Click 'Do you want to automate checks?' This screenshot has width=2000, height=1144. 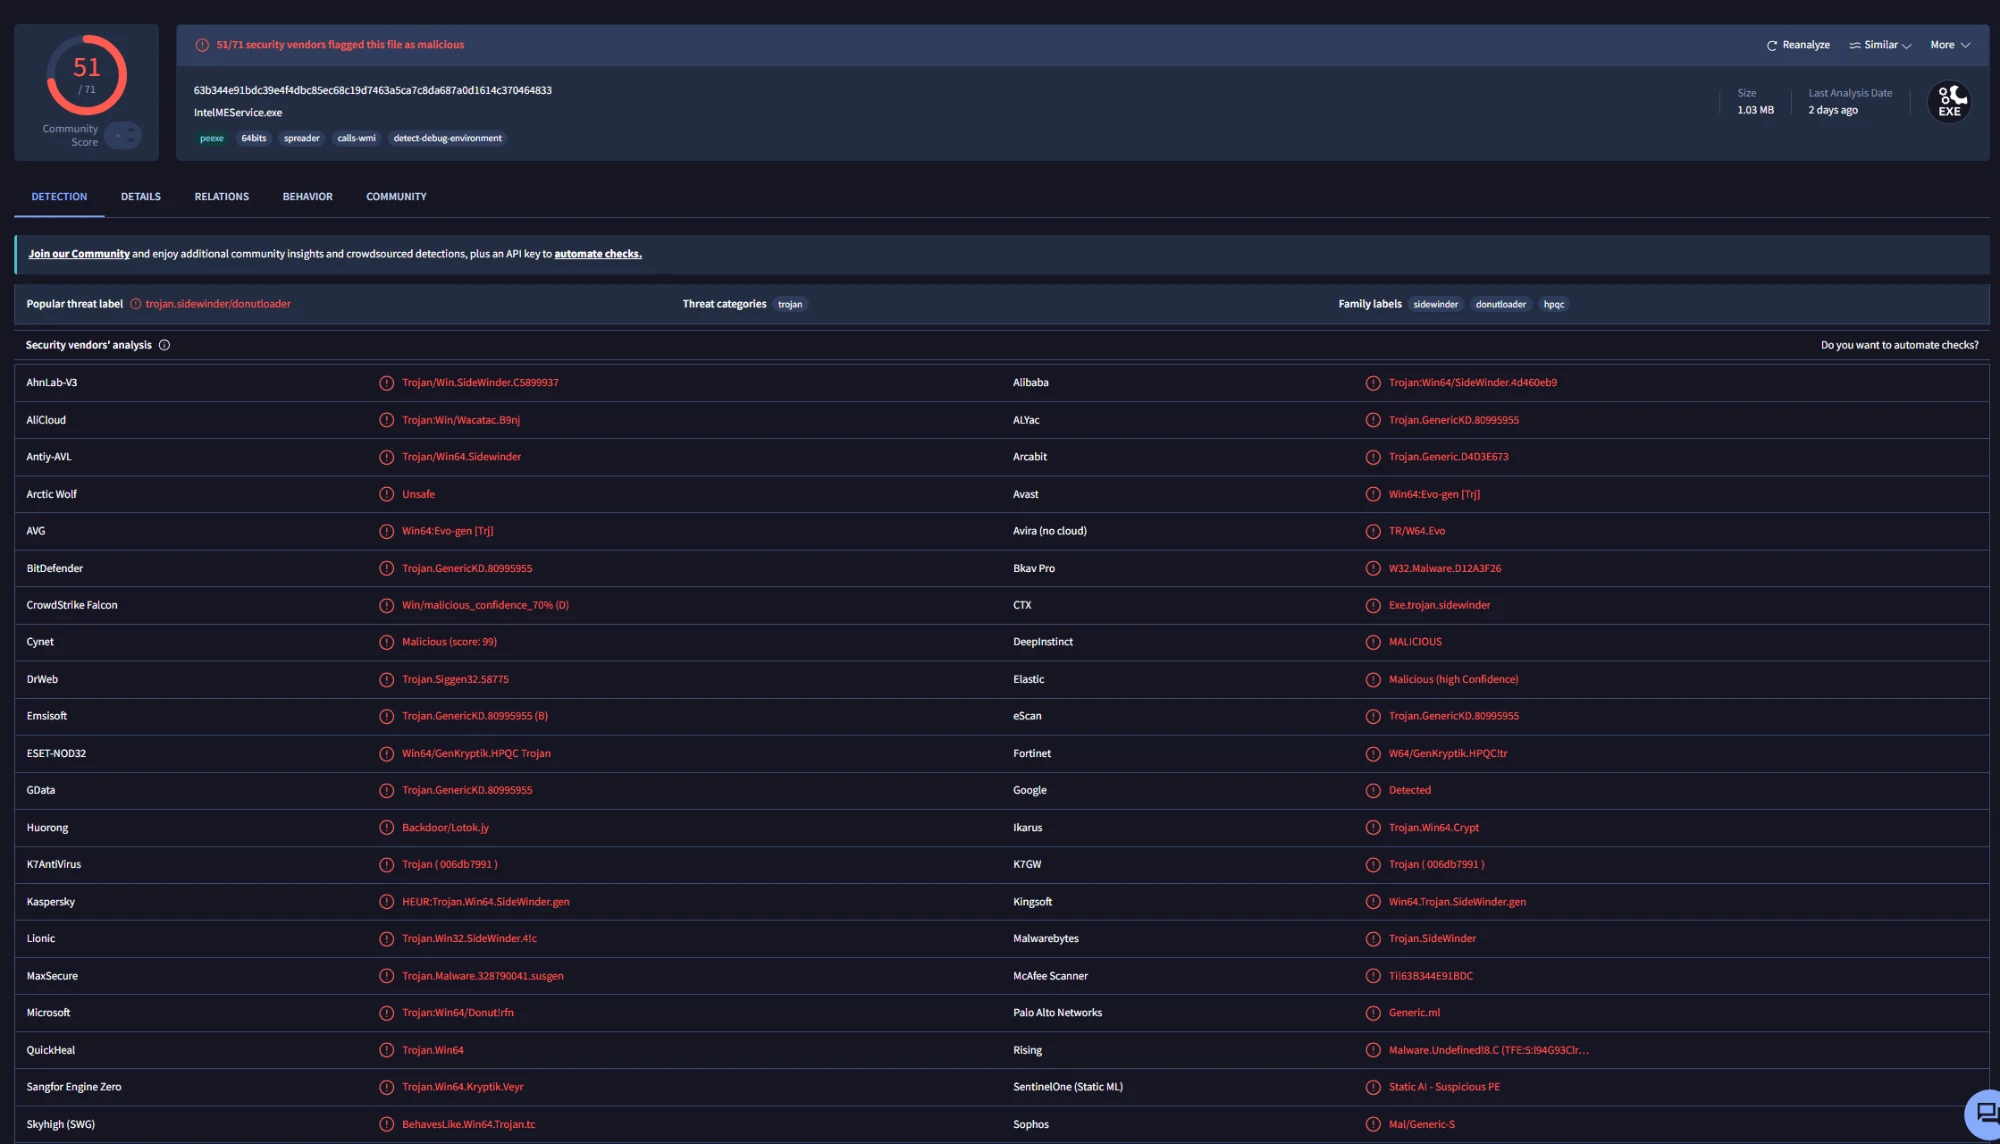click(1899, 345)
